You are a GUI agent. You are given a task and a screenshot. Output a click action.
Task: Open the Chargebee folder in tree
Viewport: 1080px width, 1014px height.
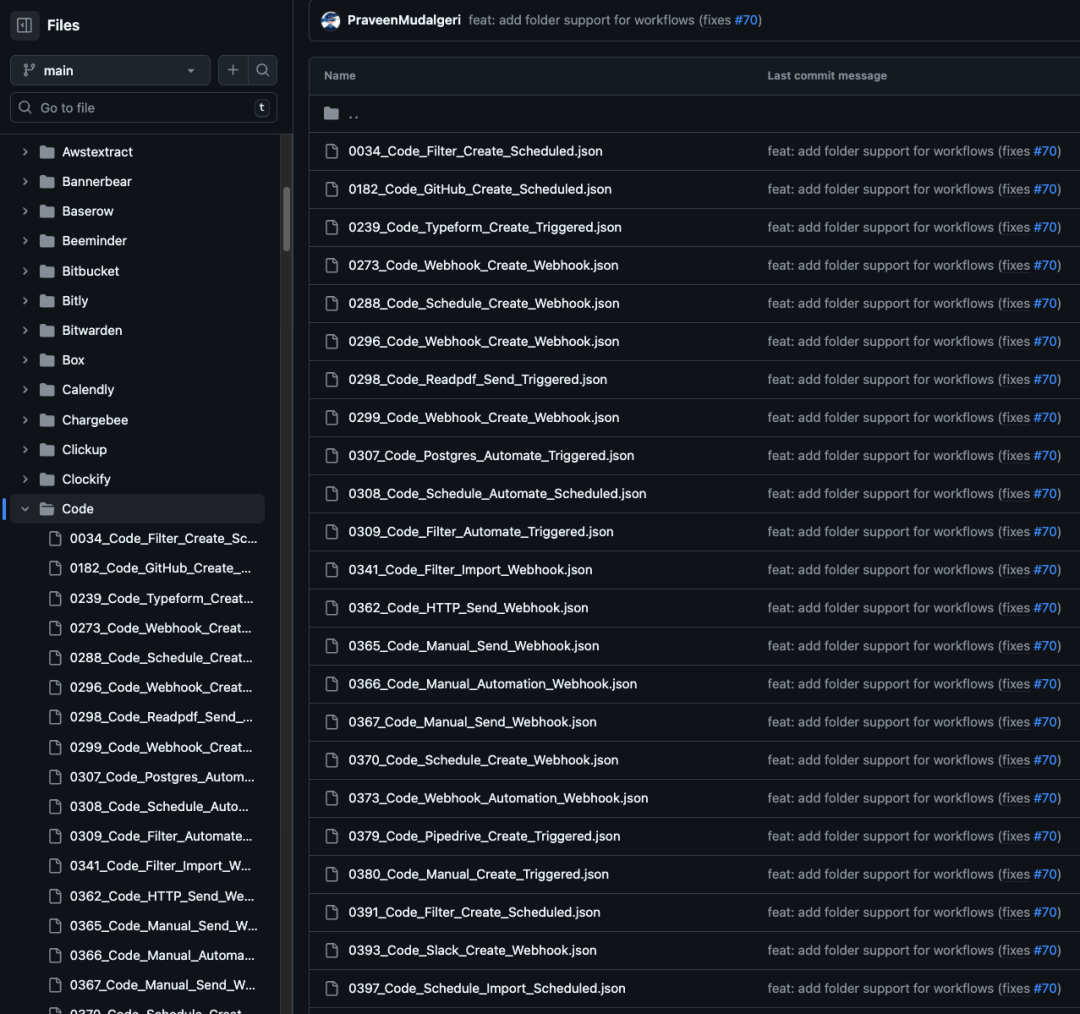95,420
